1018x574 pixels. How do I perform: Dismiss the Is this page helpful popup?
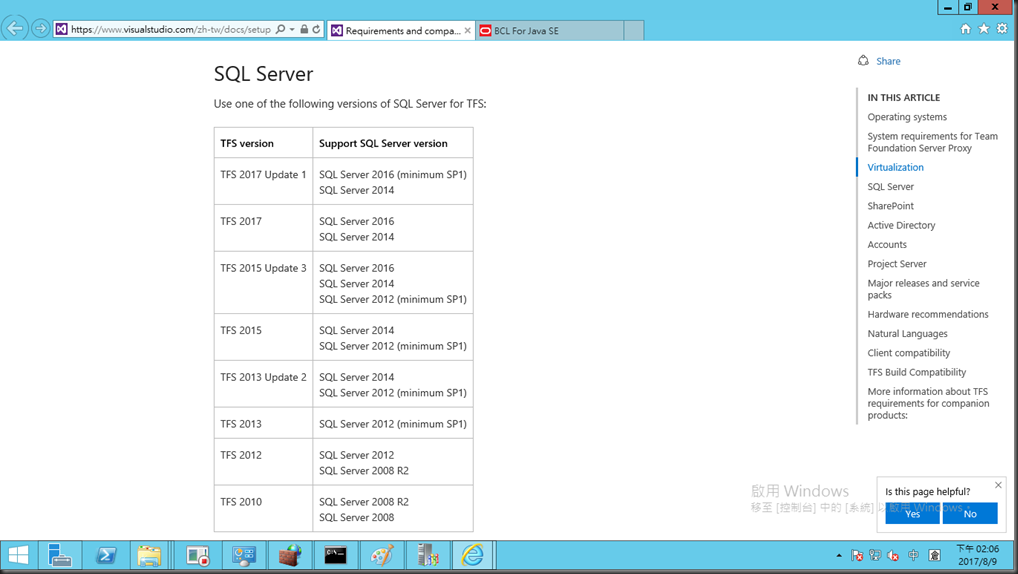999,485
